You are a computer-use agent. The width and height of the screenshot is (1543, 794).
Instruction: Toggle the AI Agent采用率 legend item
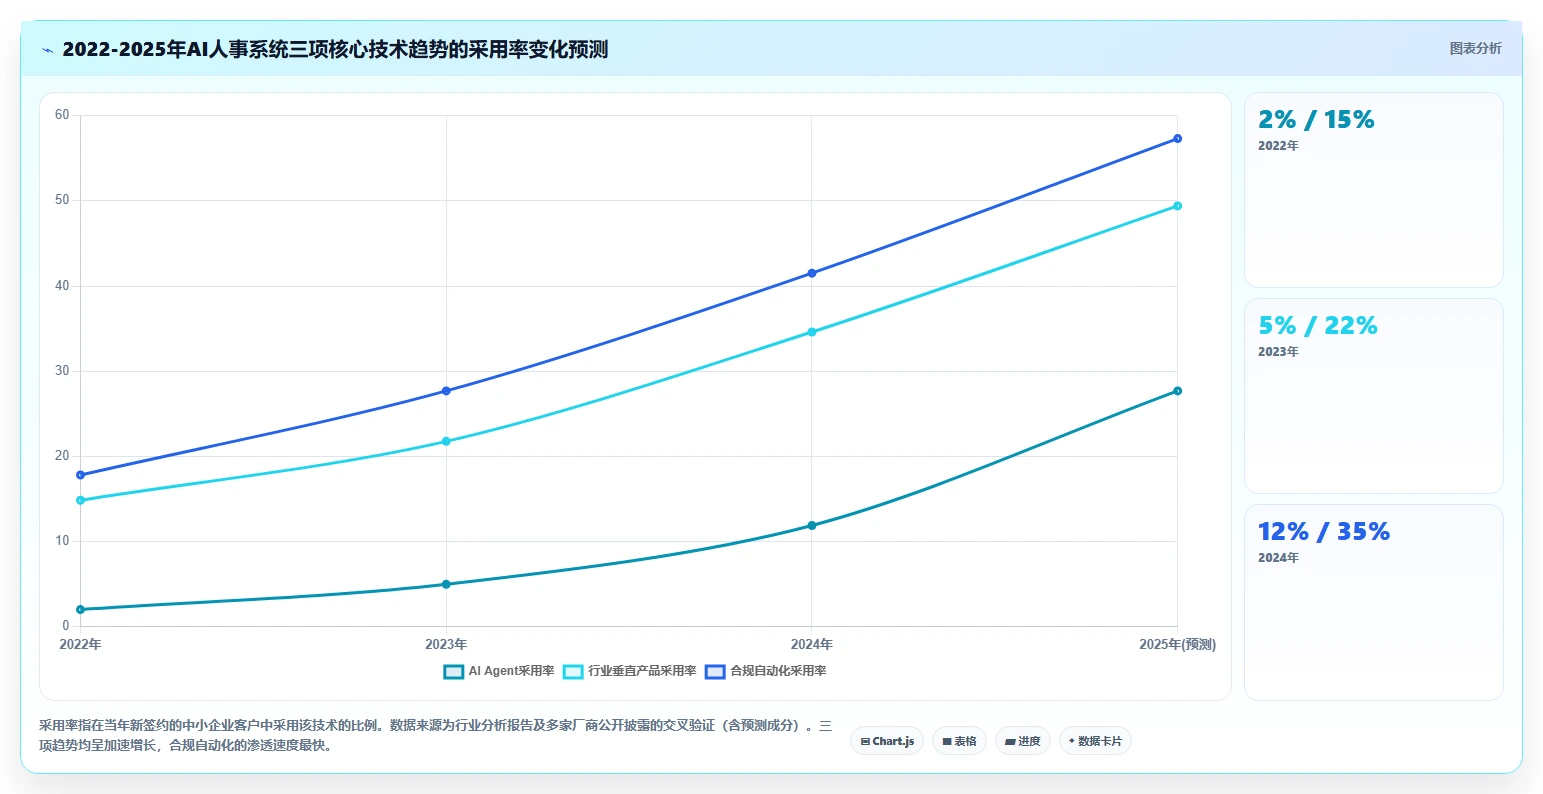click(499, 671)
